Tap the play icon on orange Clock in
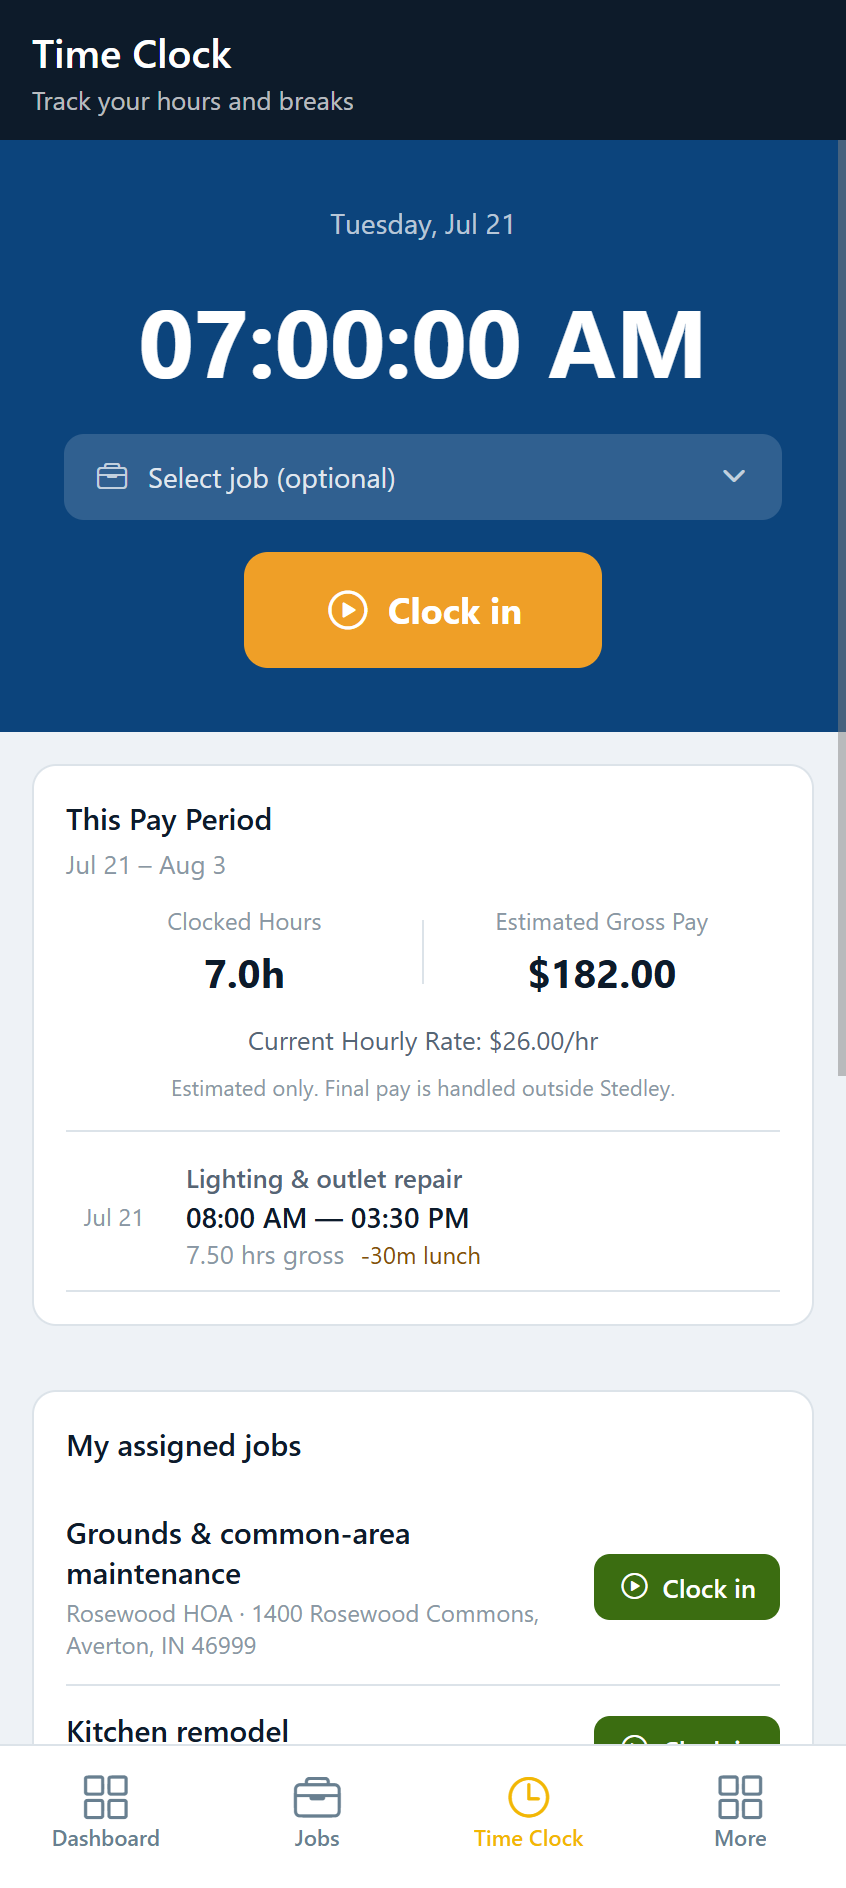Viewport: 846px width, 1888px height. click(x=348, y=610)
